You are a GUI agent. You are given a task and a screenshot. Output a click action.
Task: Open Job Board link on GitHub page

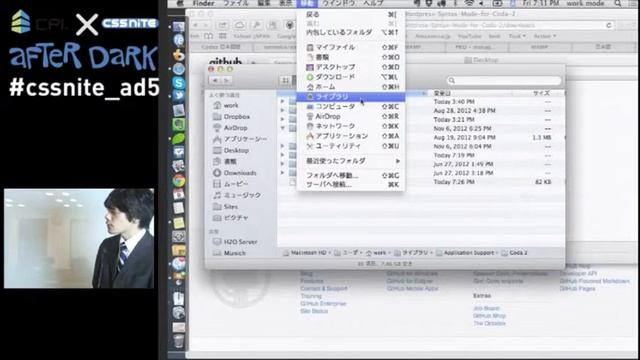[x=487, y=309]
